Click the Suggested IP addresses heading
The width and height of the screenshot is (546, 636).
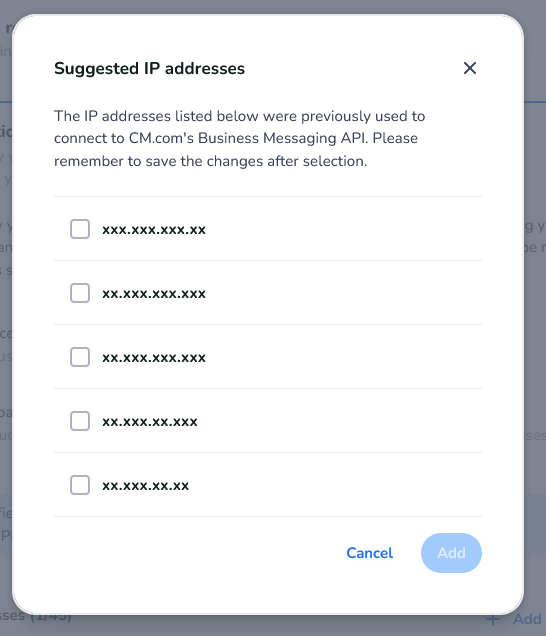point(149,69)
